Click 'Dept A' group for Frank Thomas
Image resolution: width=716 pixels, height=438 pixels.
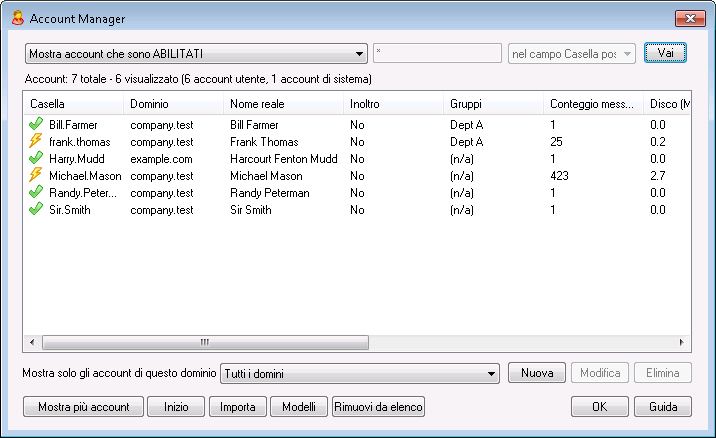(x=467, y=142)
